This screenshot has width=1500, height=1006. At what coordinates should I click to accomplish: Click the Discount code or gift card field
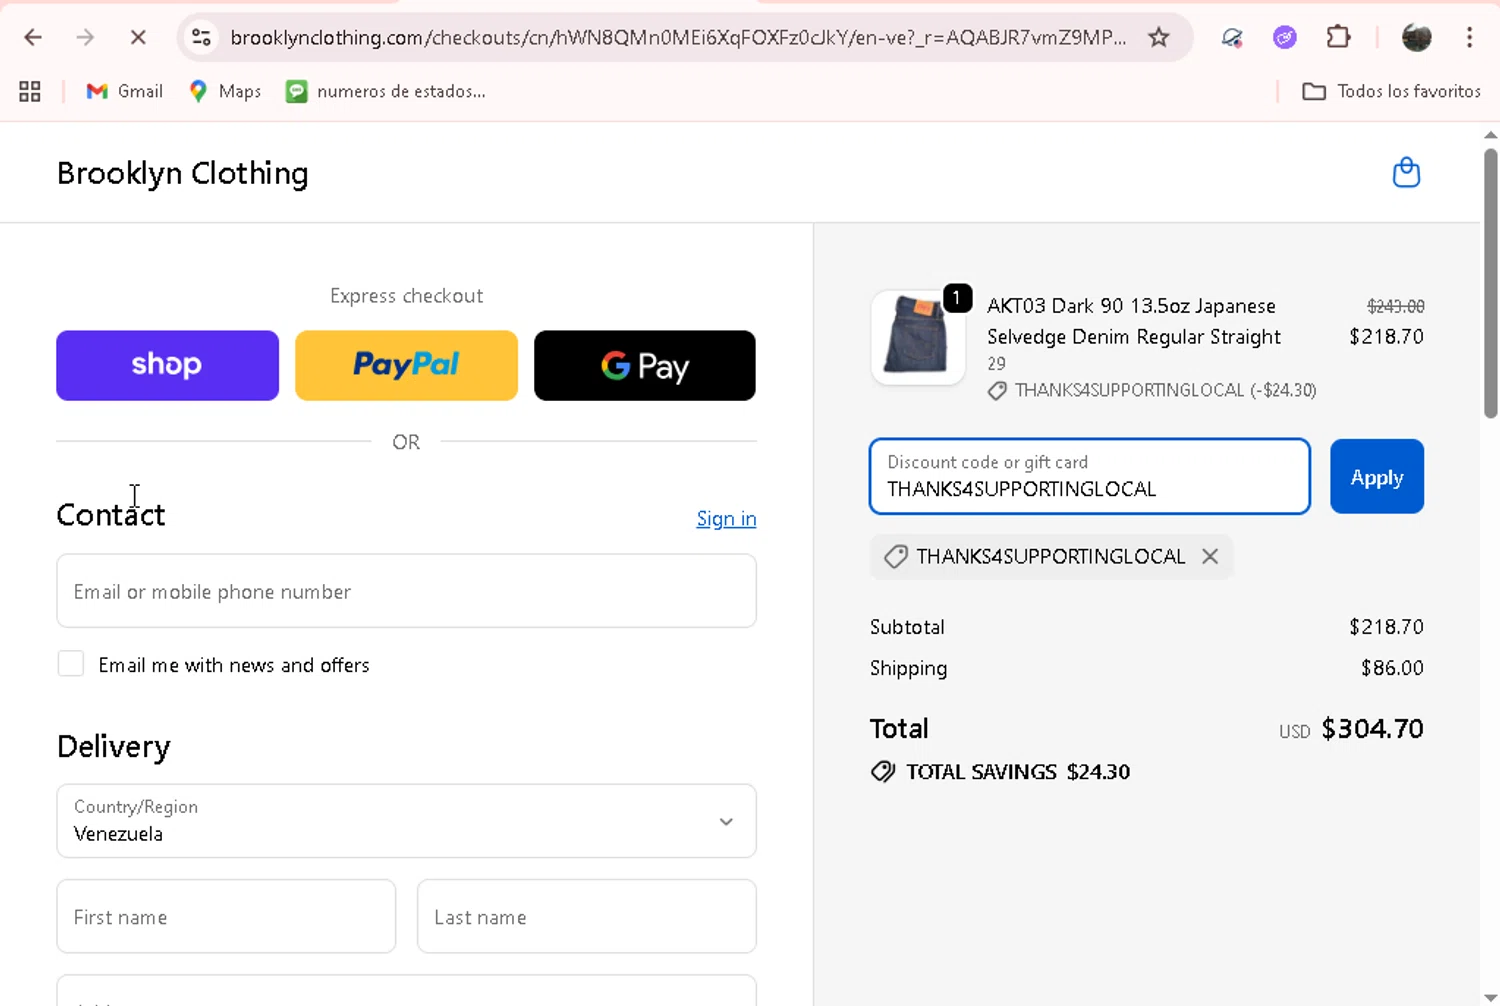pos(1090,476)
